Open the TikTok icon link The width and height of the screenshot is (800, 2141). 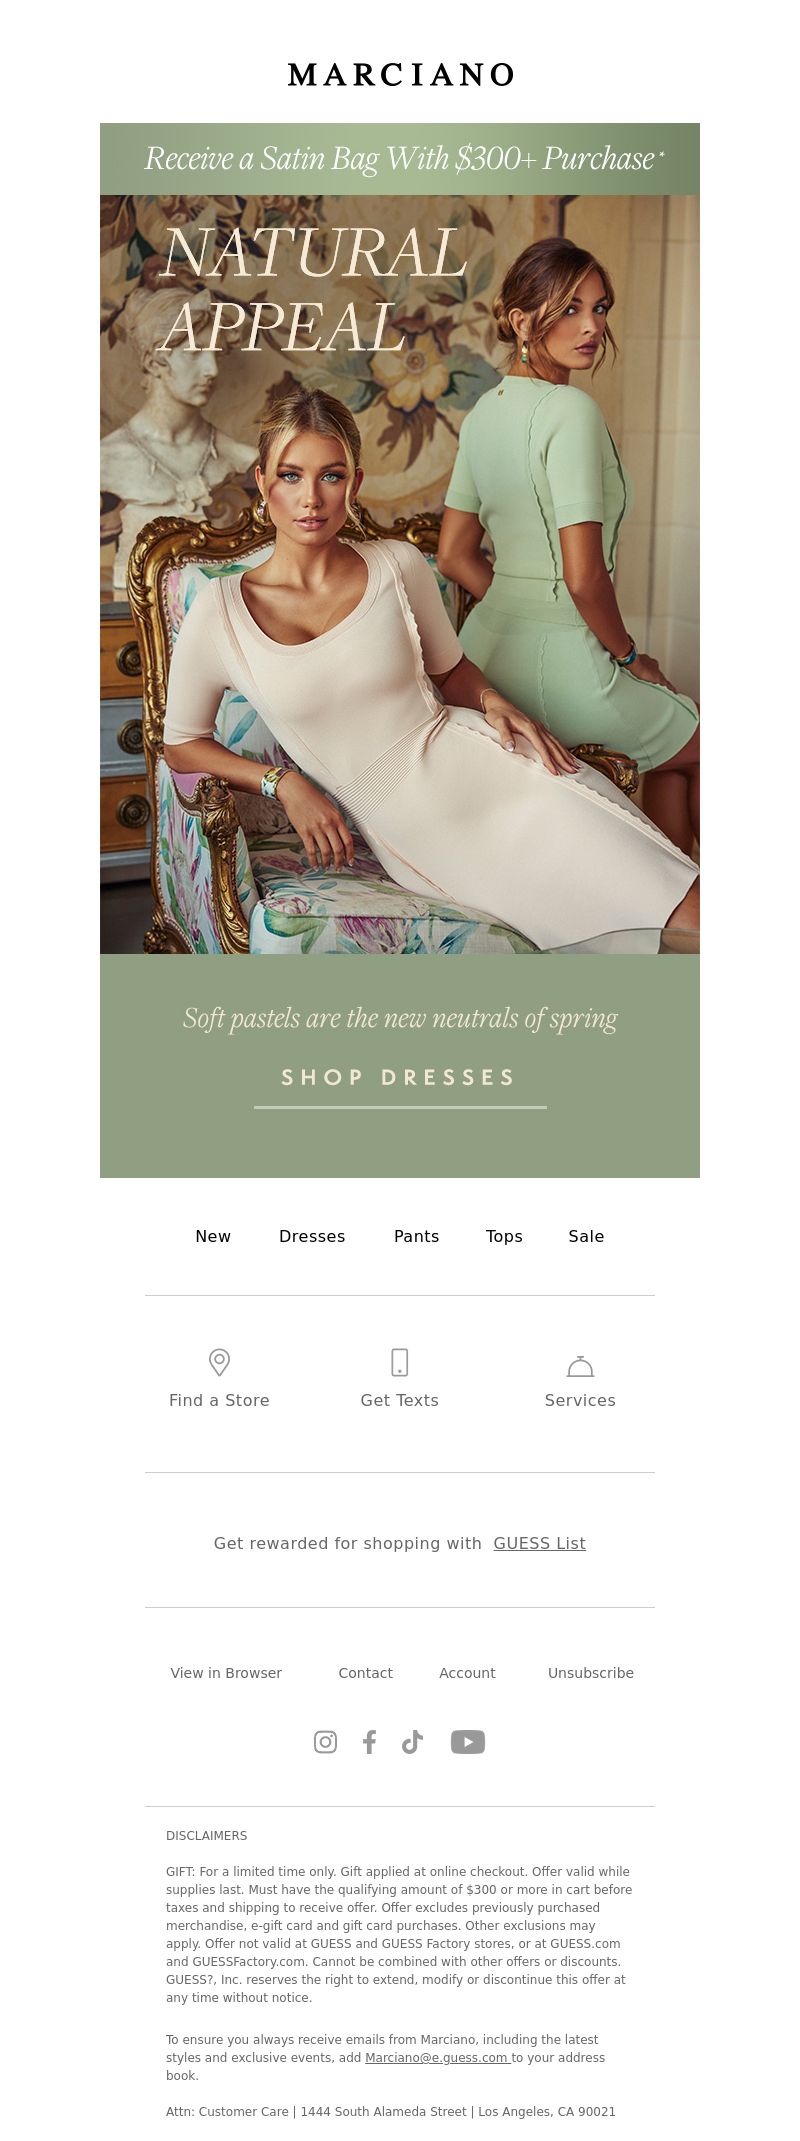pos(412,1742)
